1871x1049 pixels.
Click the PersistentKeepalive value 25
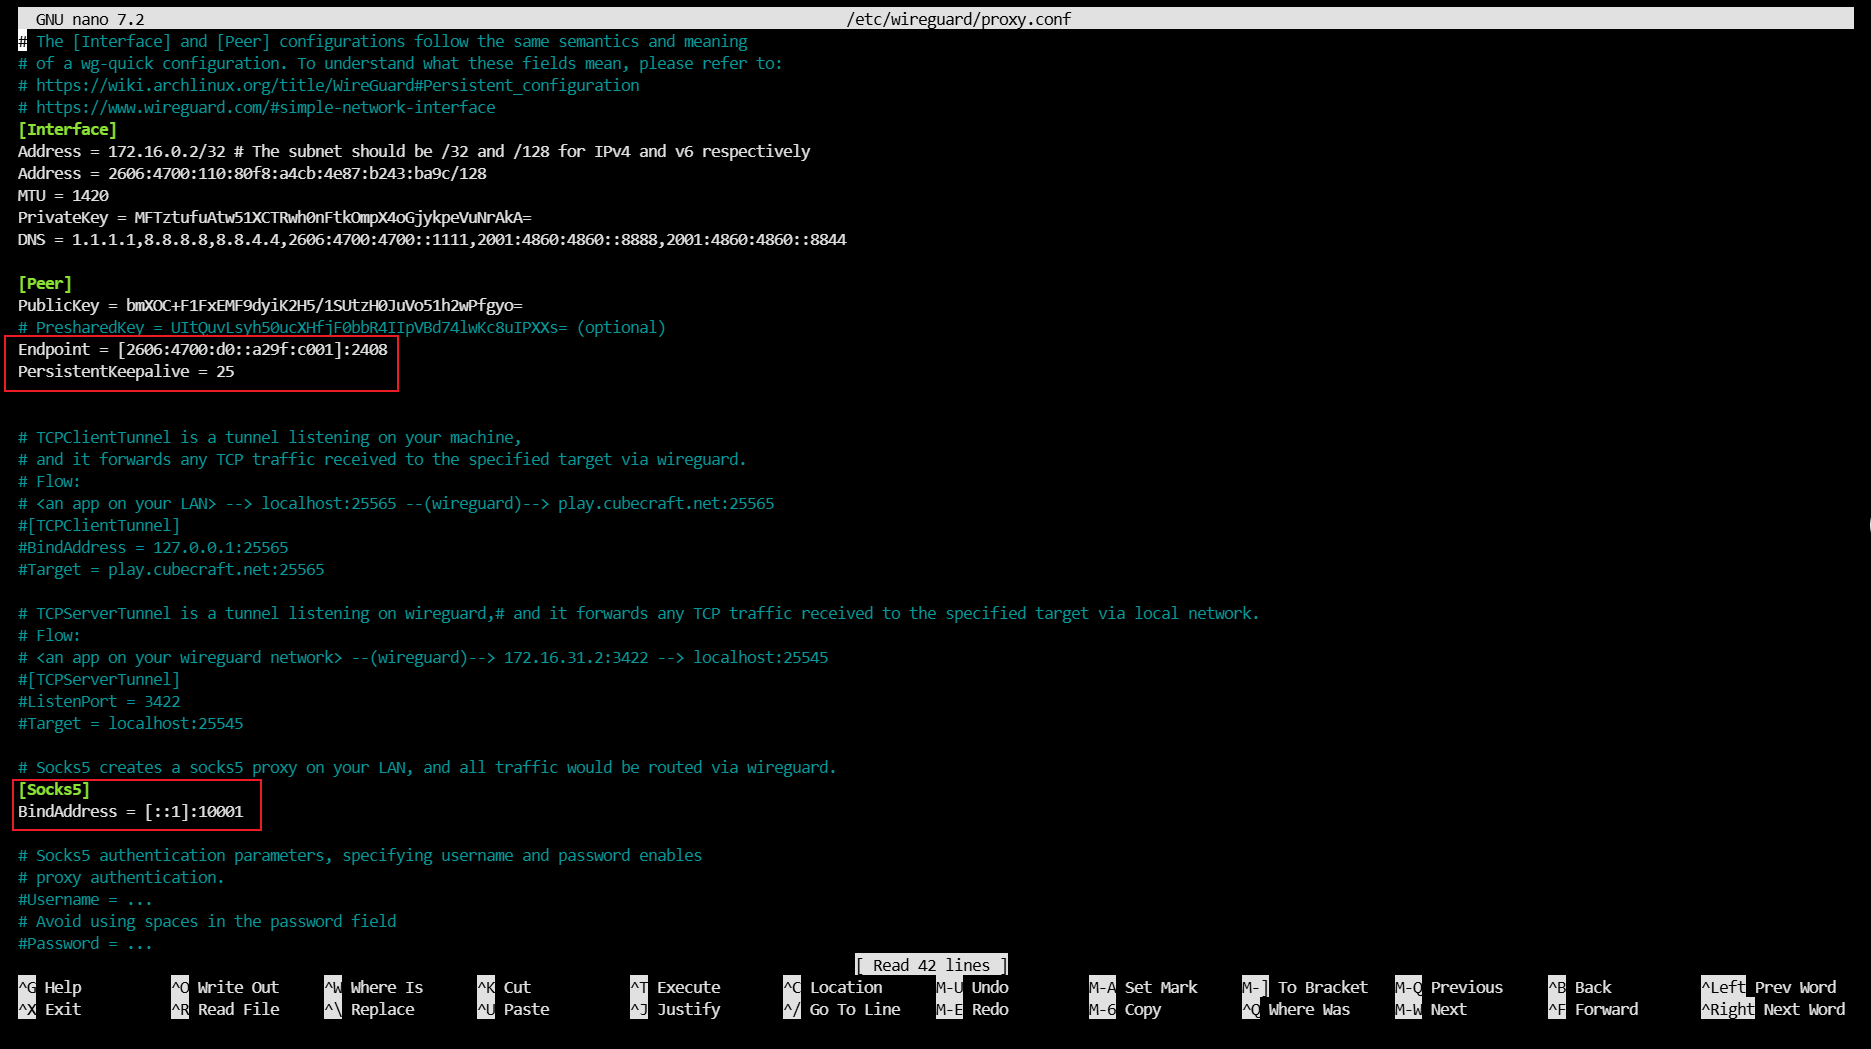point(225,371)
